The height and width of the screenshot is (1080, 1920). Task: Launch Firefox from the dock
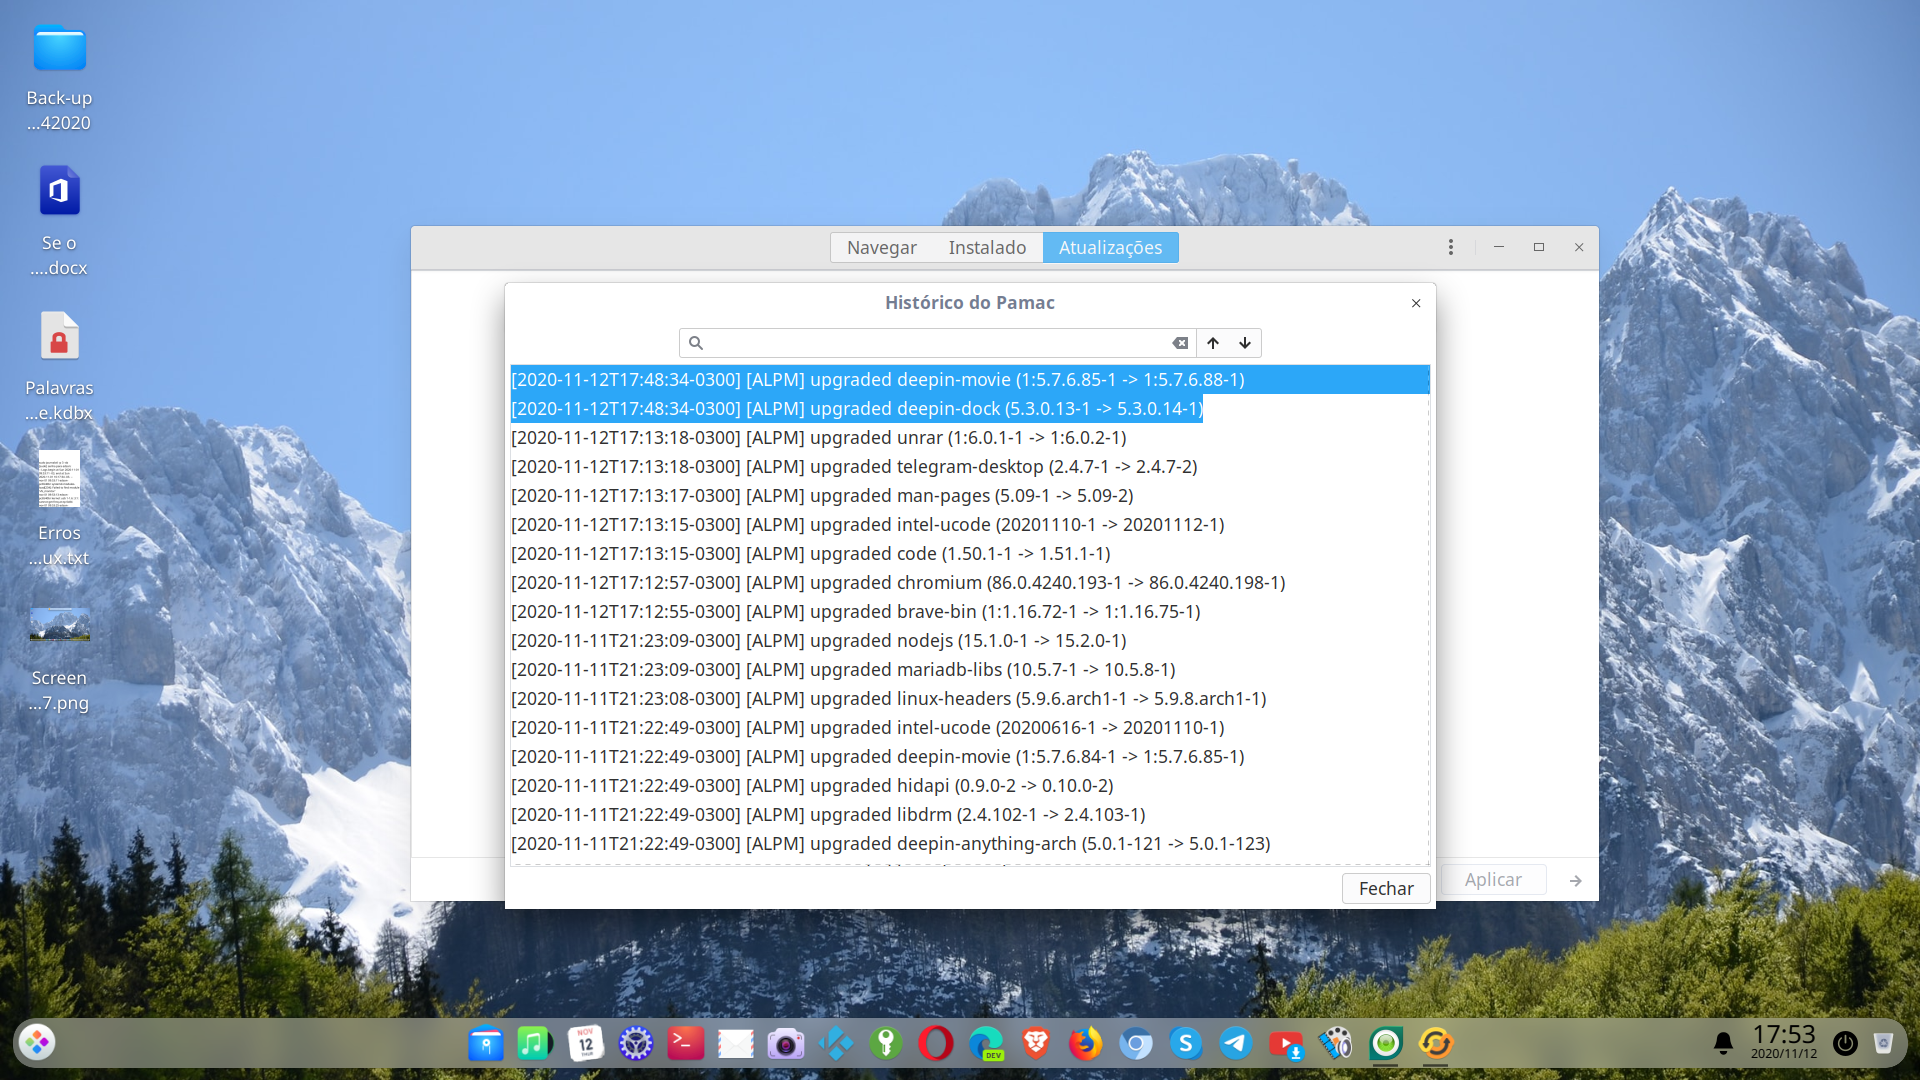[x=1086, y=1043]
